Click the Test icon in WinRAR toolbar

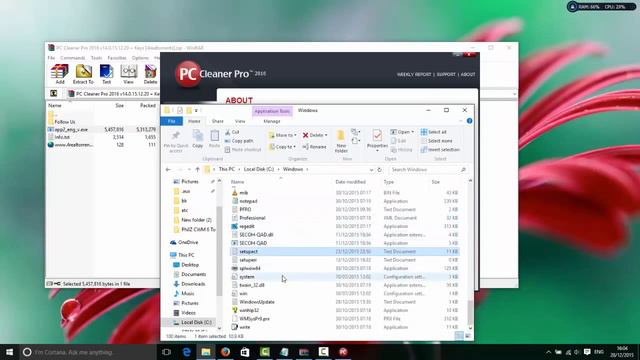coord(106,74)
